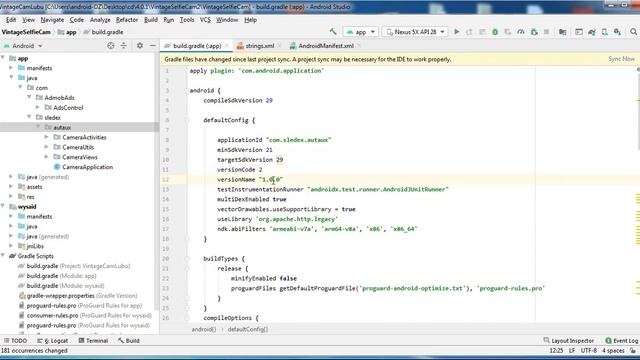Viewport: 640px width, 360px height.
Task: Open the Build tool window
Action: [x=129, y=340]
